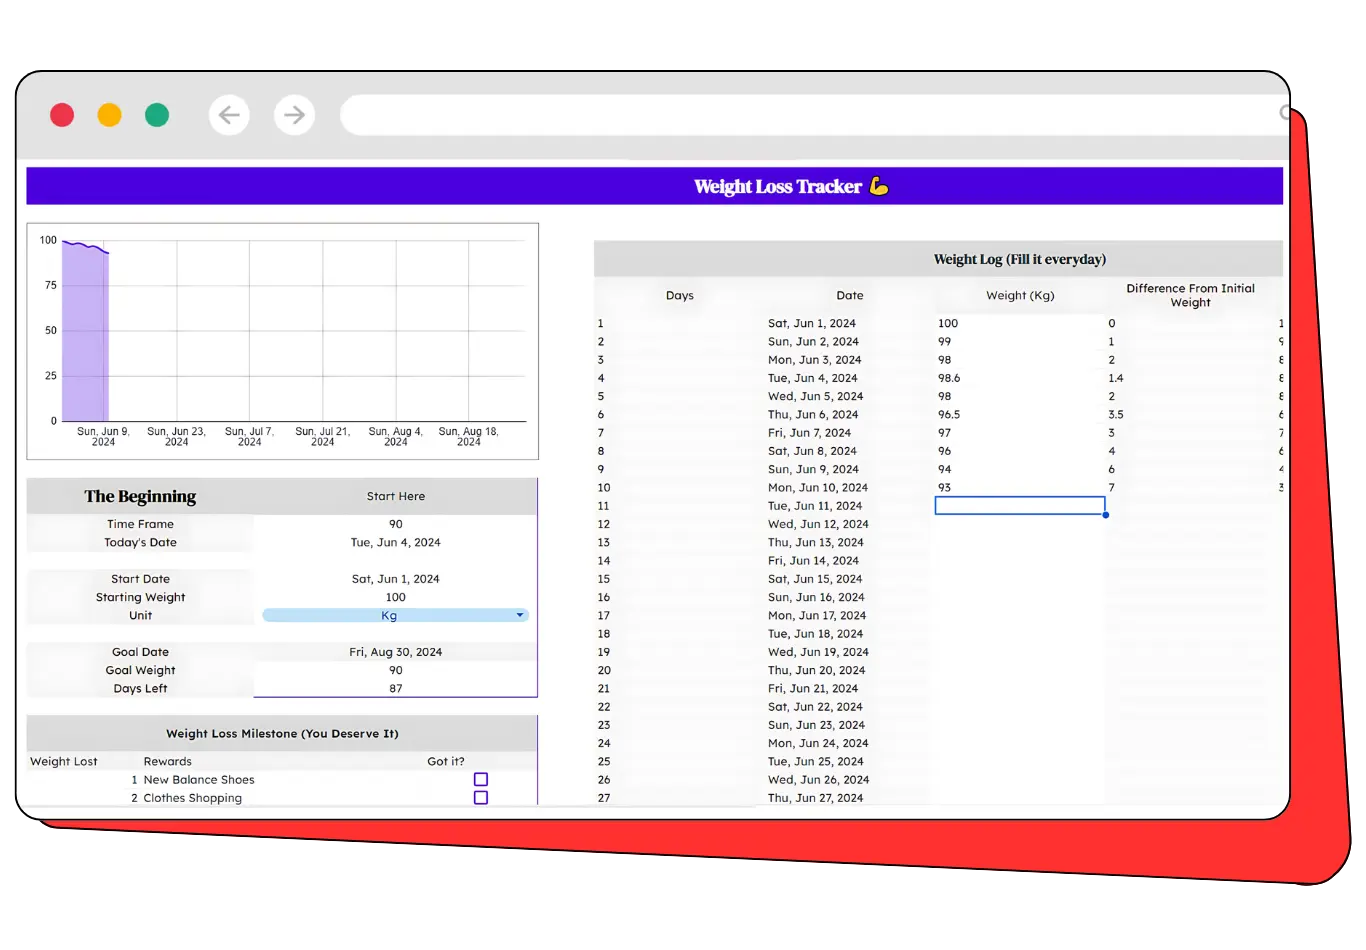Click the Goal Weight value cell
This screenshot has height=950, width=1366.
pyautogui.click(x=395, y=671)
